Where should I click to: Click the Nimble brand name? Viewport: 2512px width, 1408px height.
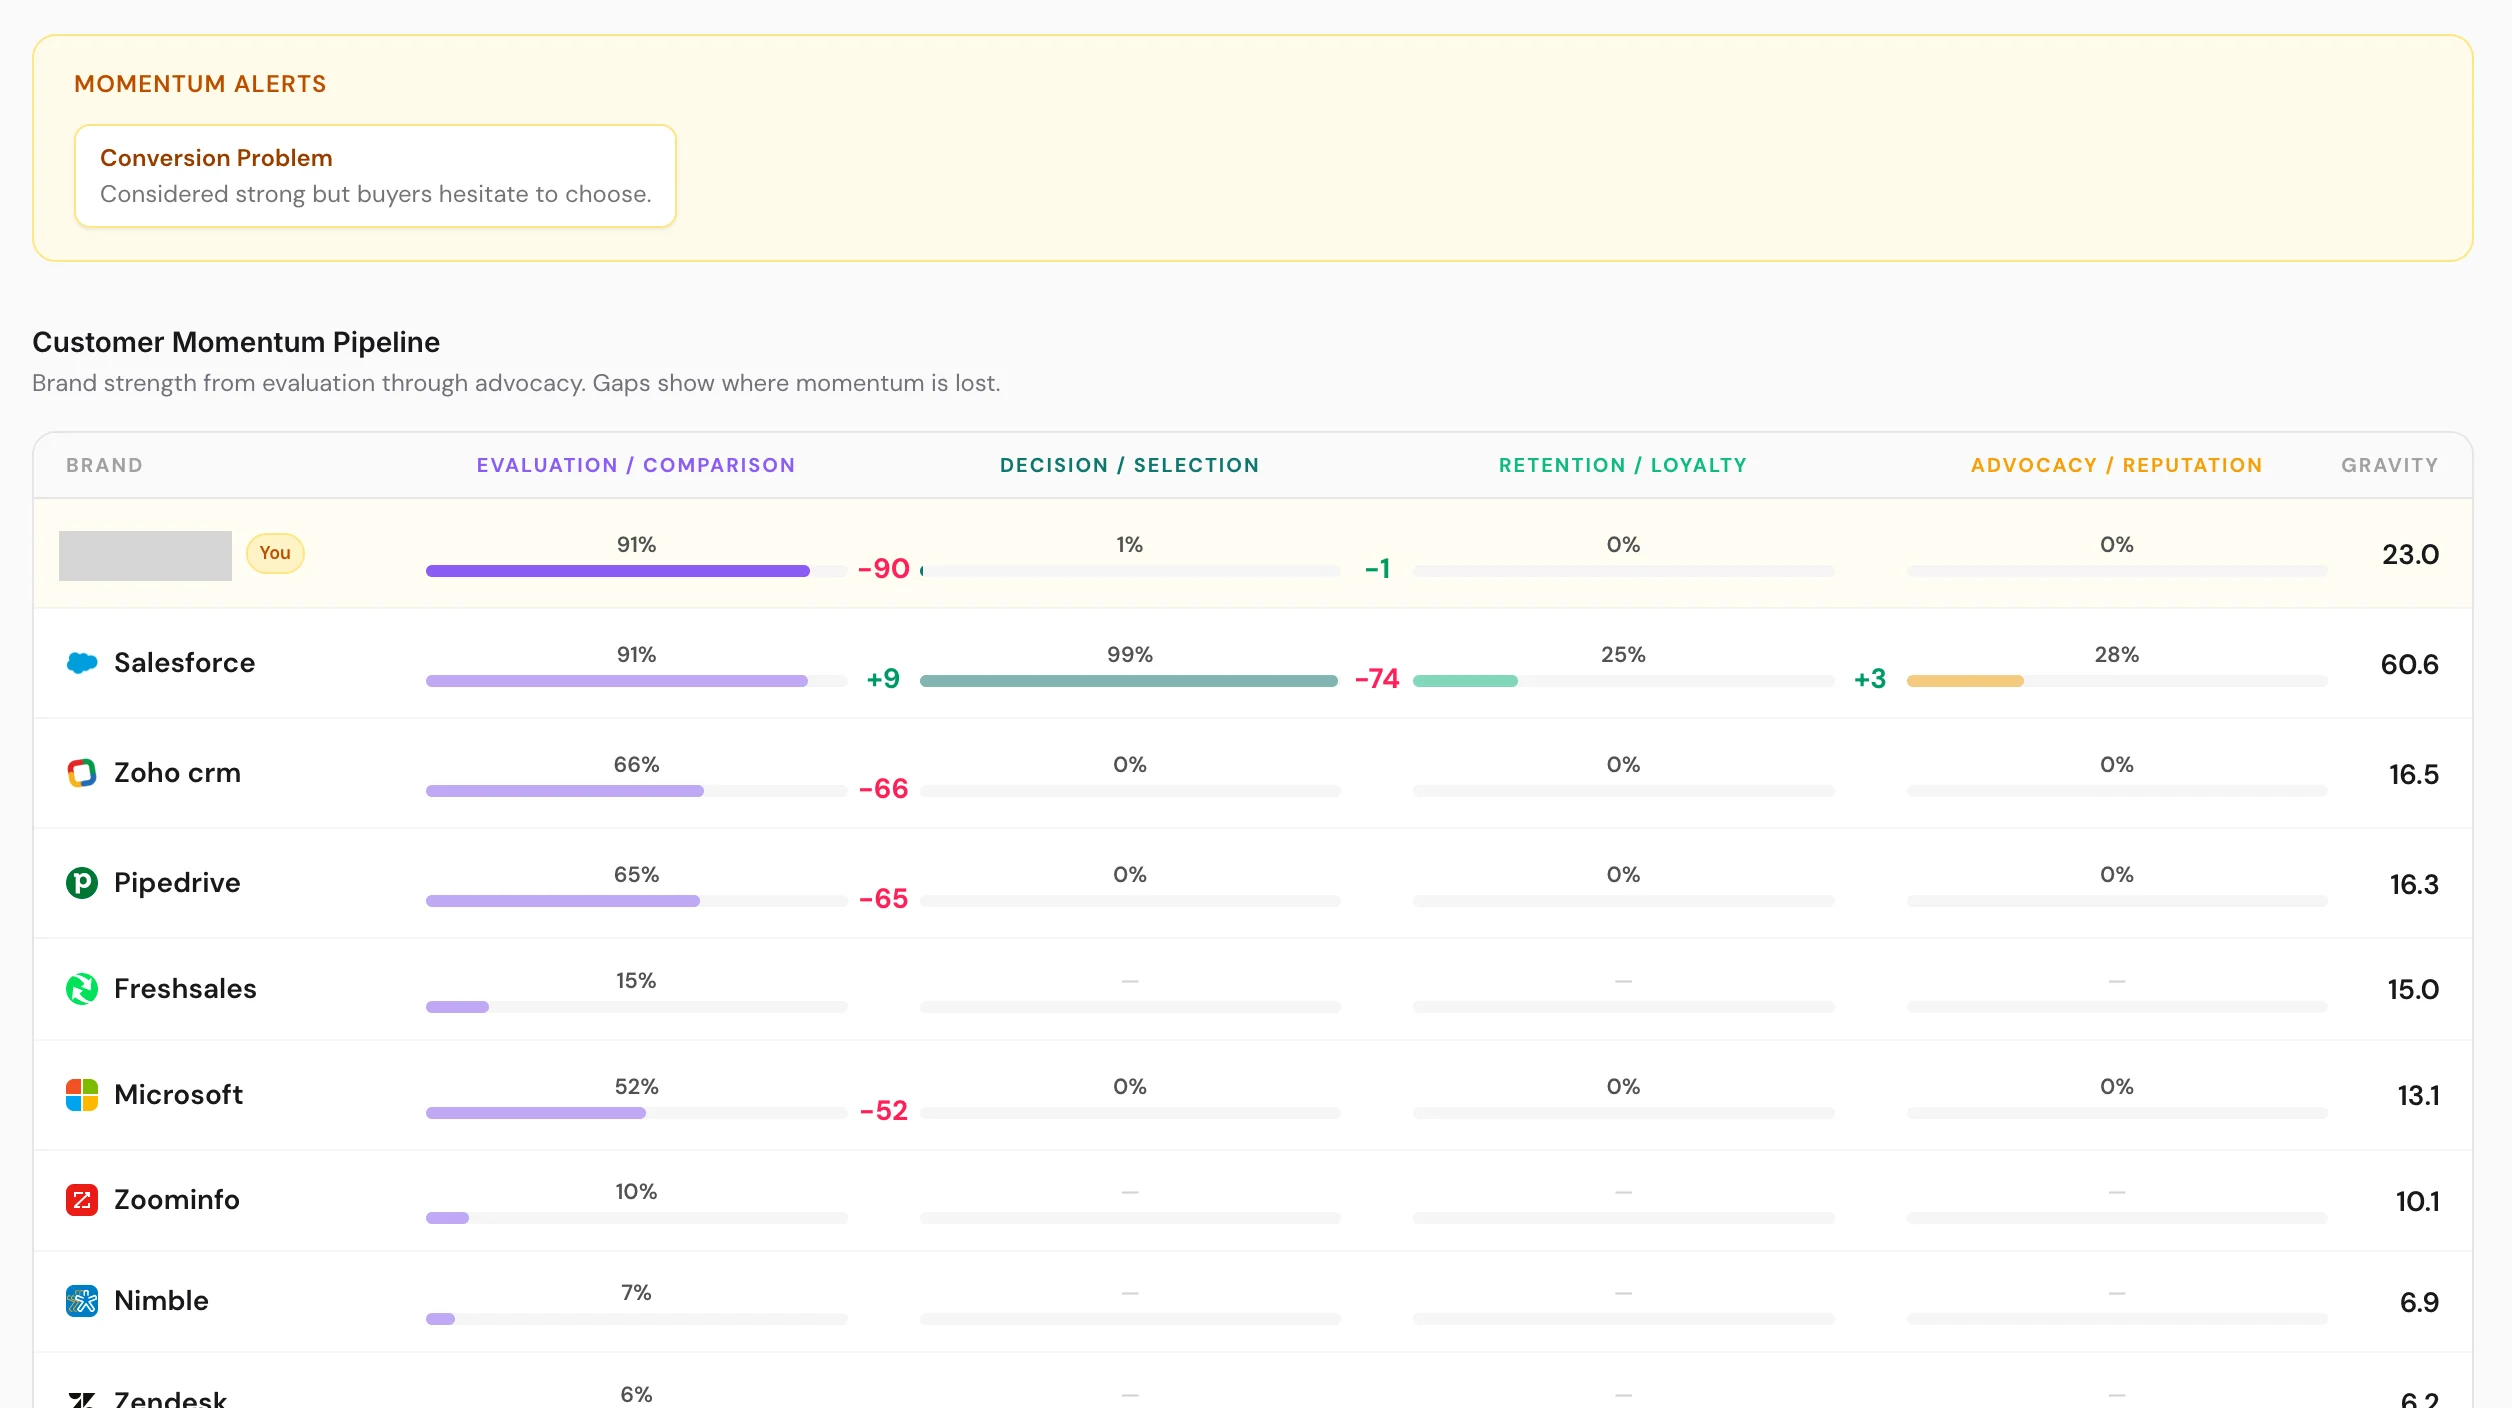point(161,1301)
